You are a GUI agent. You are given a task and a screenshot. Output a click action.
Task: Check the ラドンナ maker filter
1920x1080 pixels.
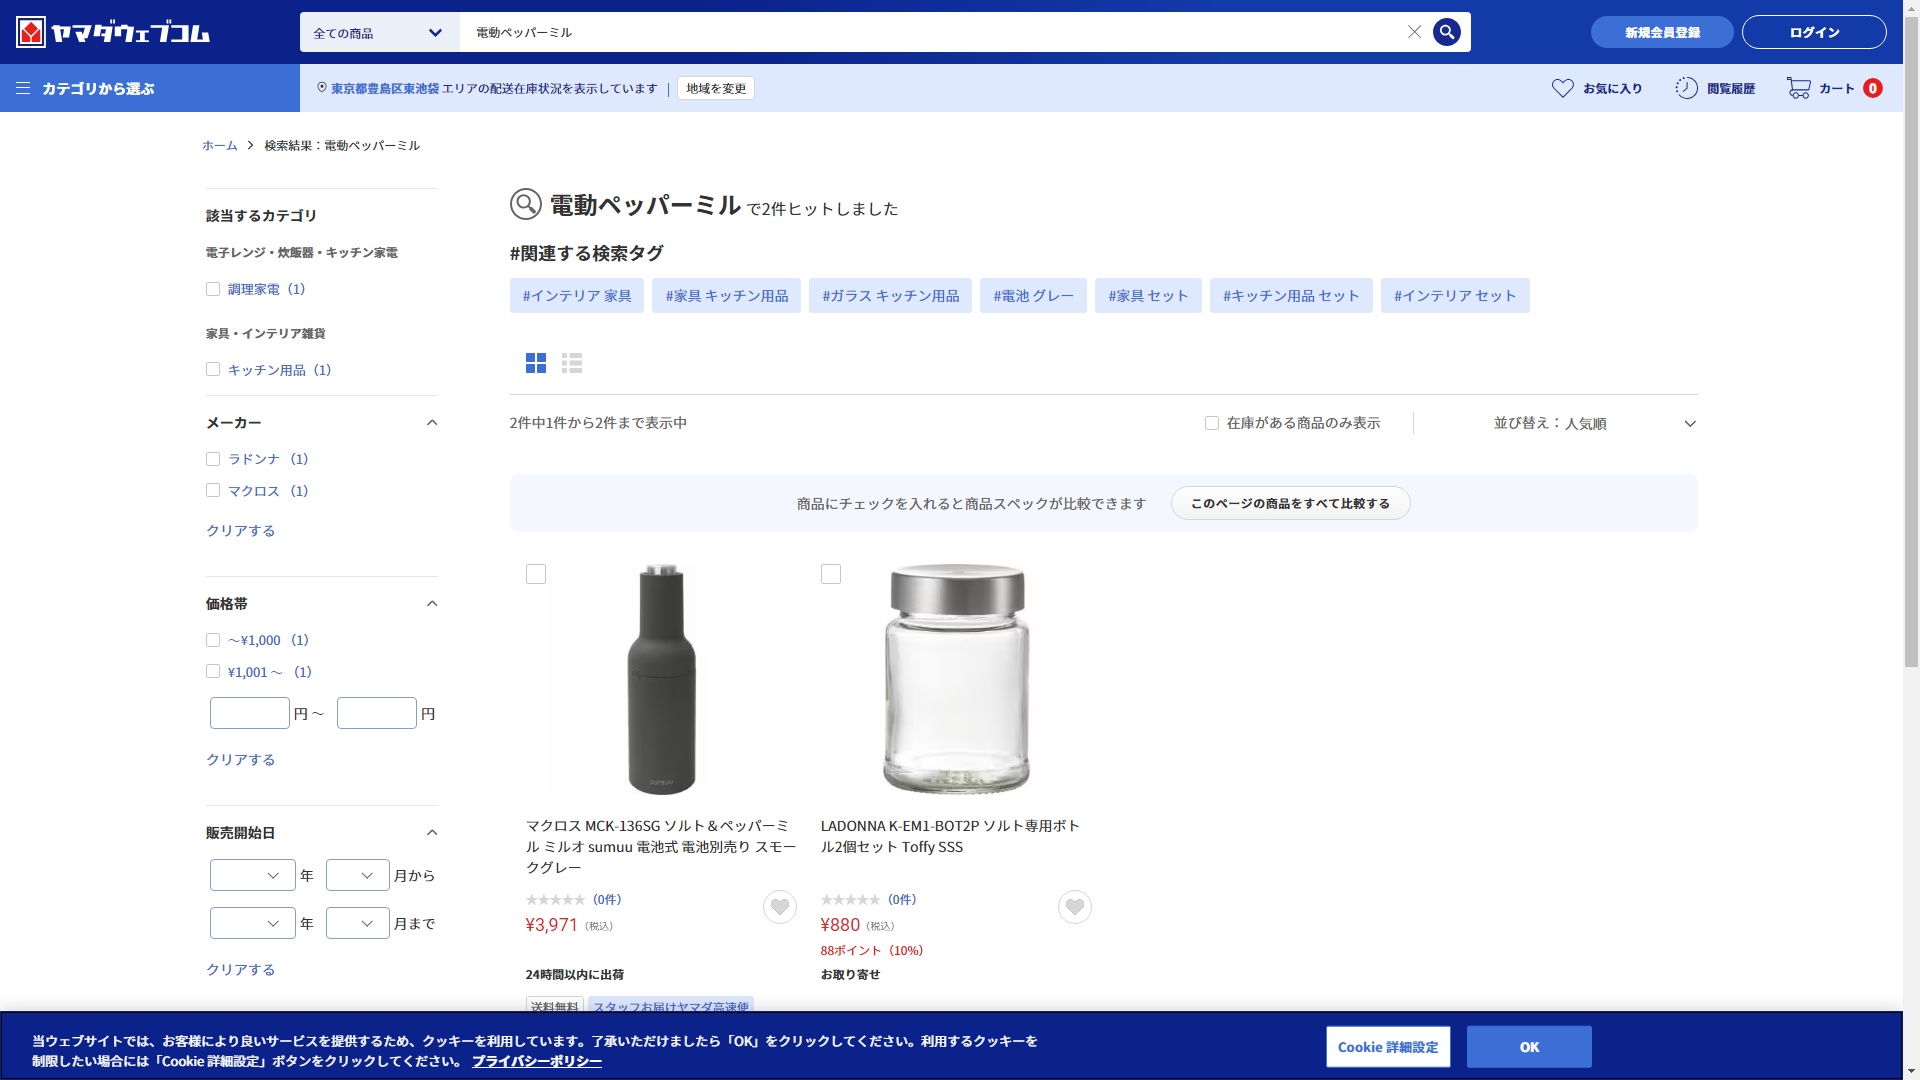coord(213,459)
